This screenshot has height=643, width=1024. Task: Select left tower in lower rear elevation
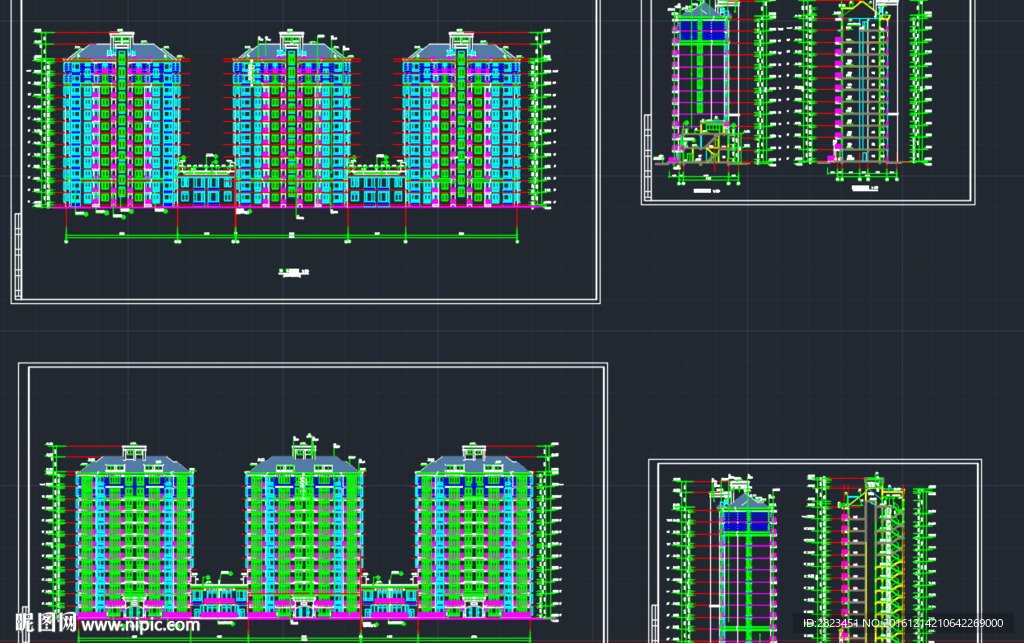point(135,530)
